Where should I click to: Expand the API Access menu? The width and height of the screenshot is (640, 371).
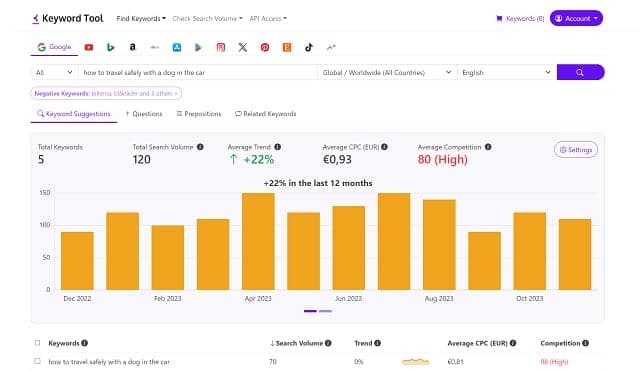268,18
